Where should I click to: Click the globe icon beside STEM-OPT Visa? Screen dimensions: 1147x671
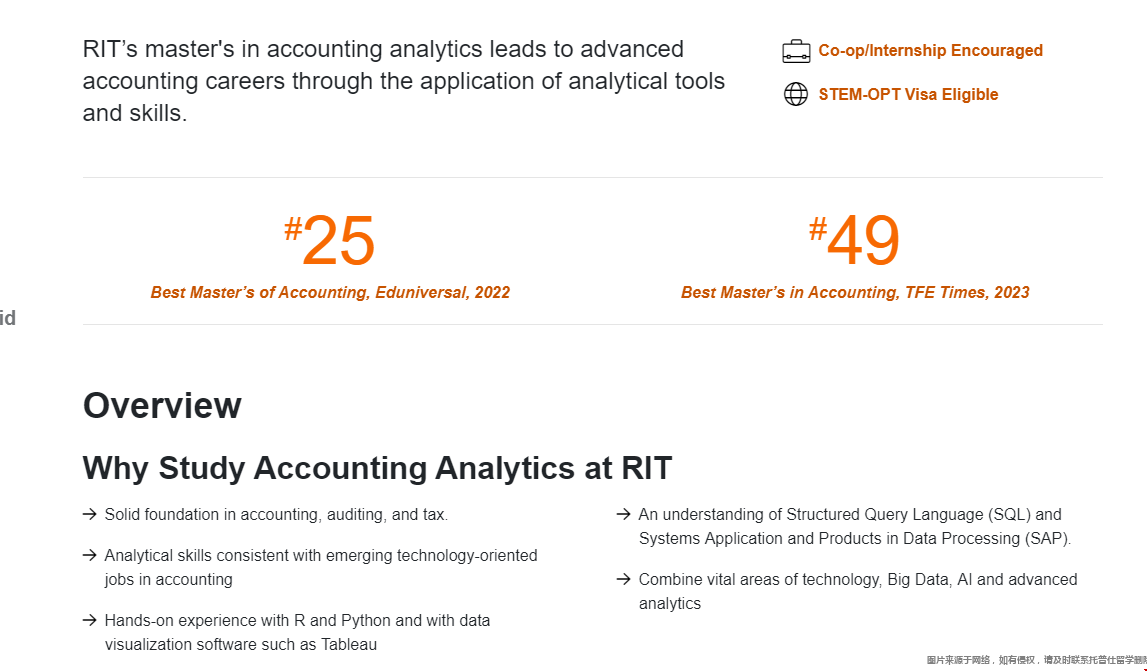[x=796, y=94]
